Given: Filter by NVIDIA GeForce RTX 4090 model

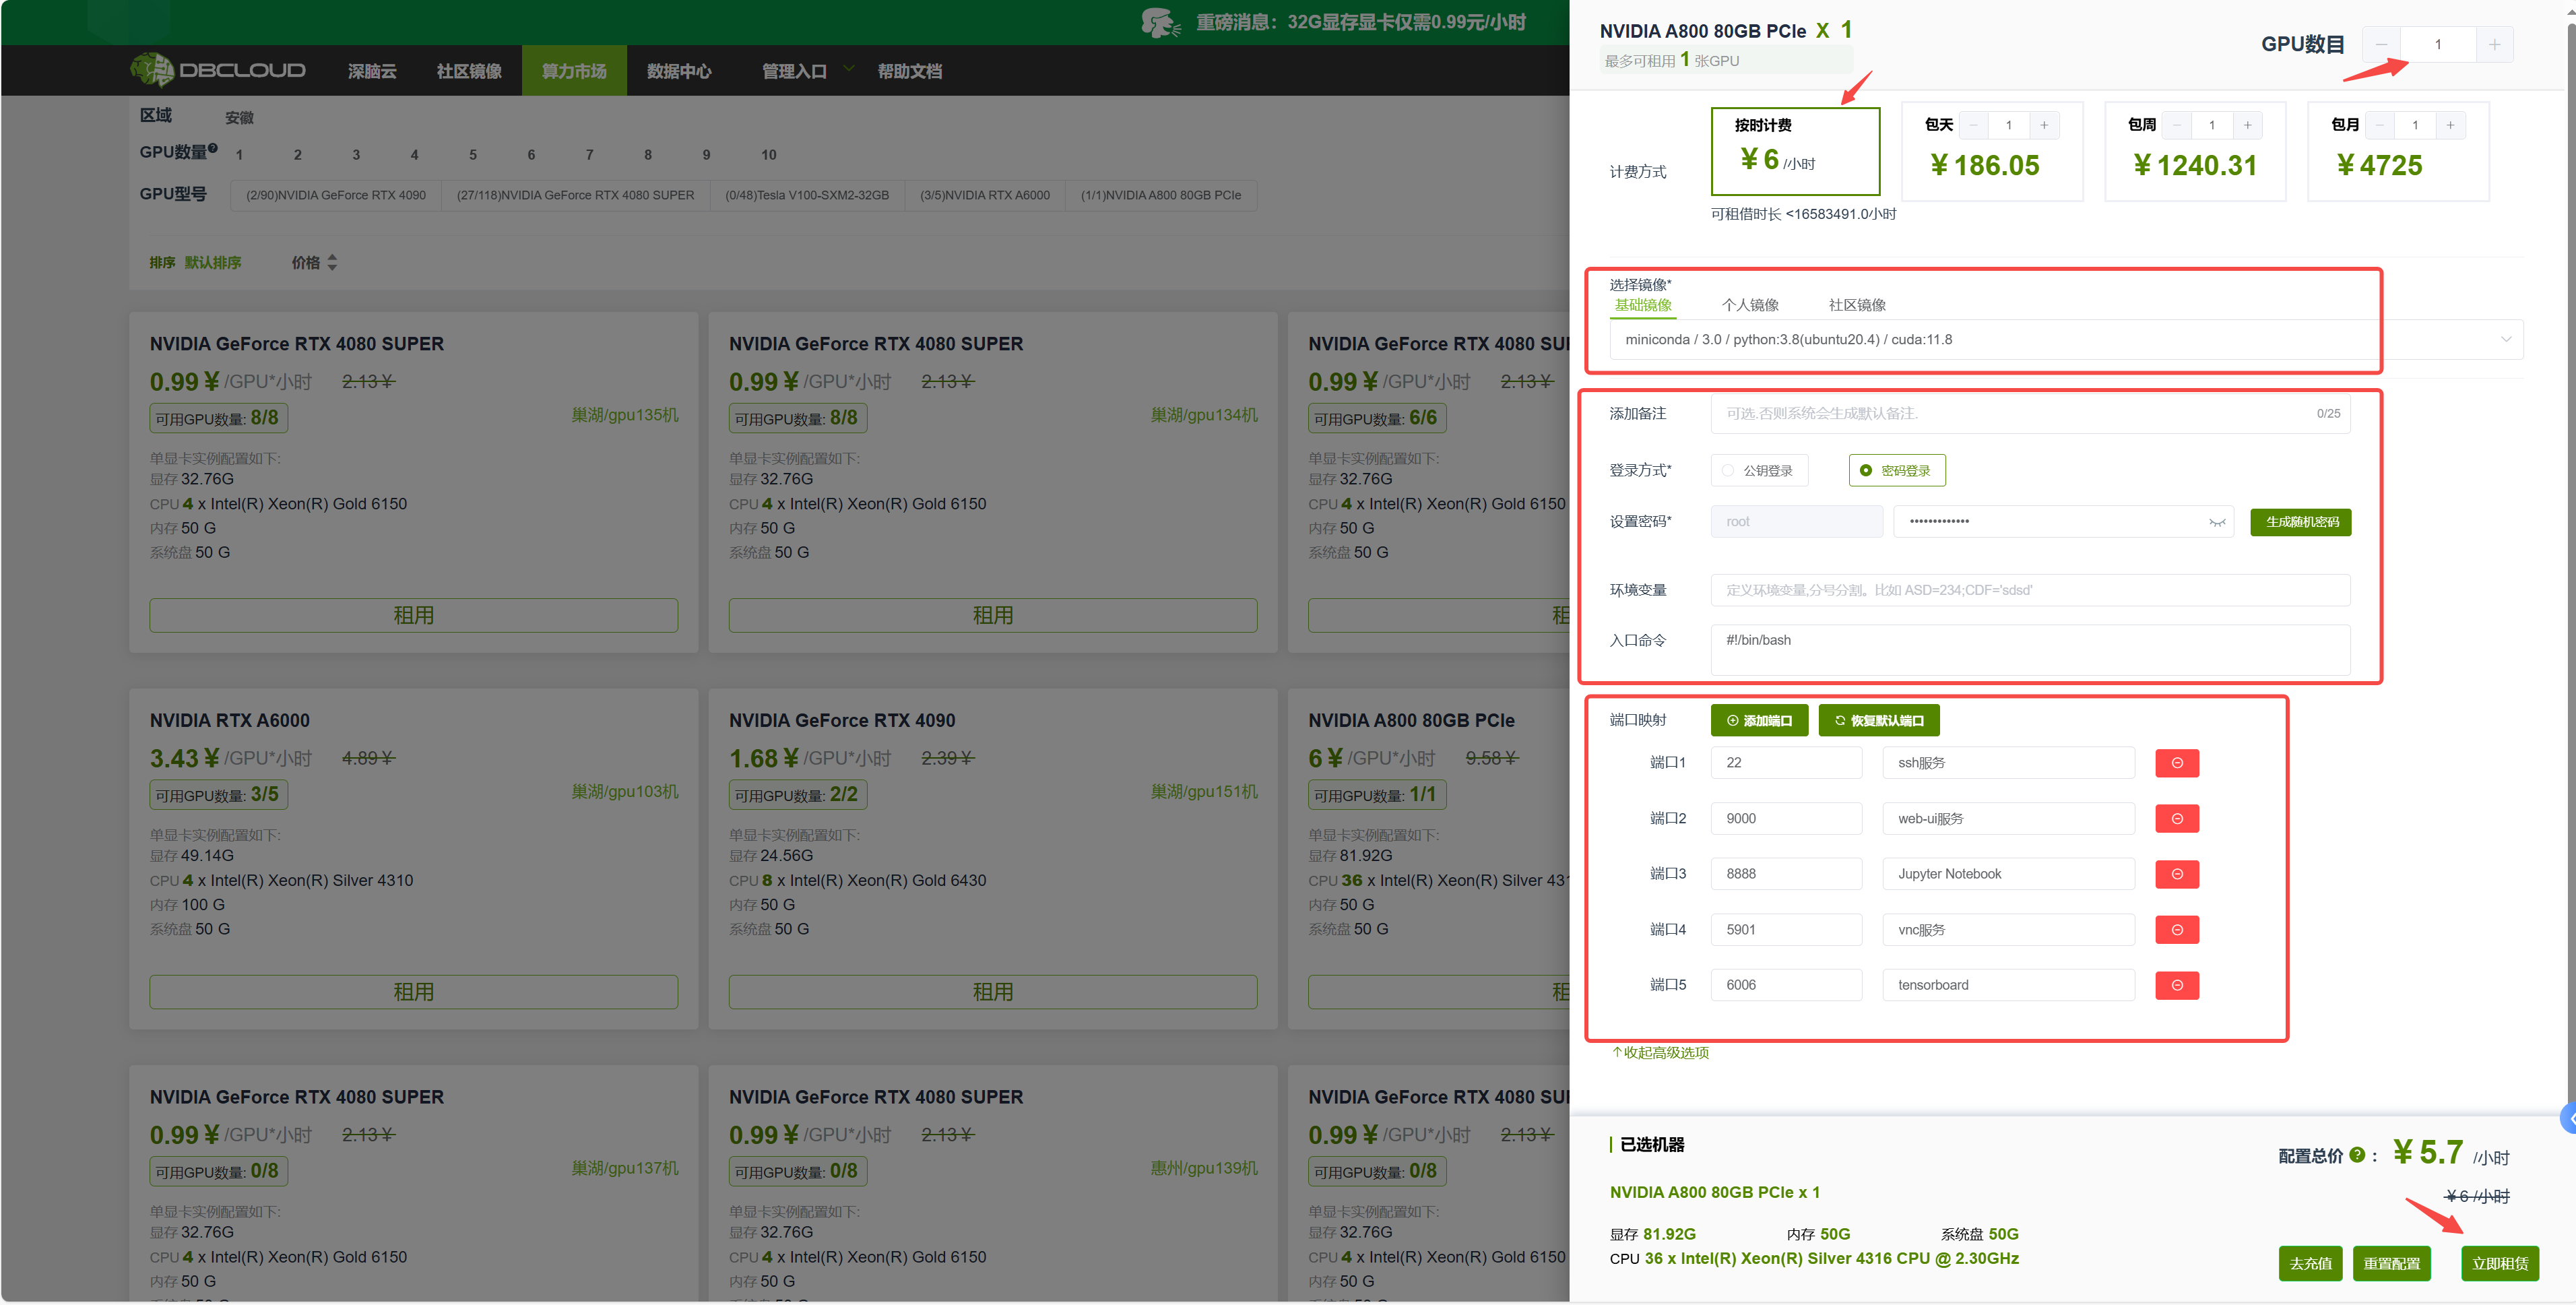Looking at the screenshot, I should tap(336, 195).
